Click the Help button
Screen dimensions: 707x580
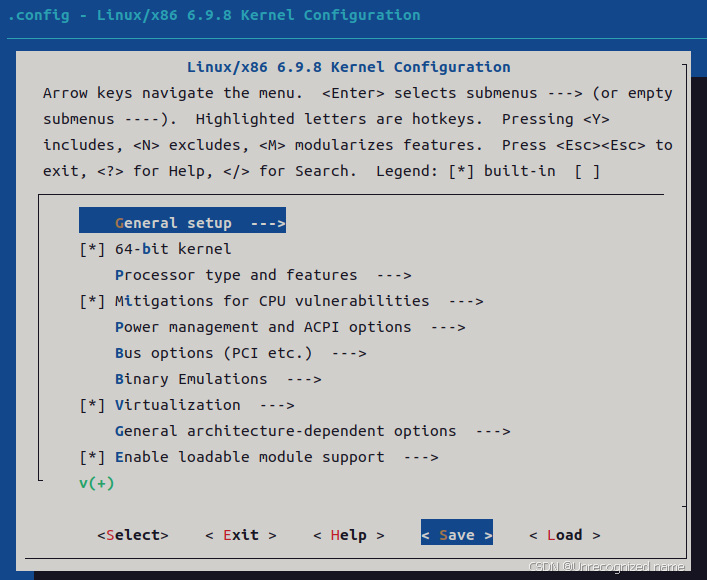click(349, 535)
